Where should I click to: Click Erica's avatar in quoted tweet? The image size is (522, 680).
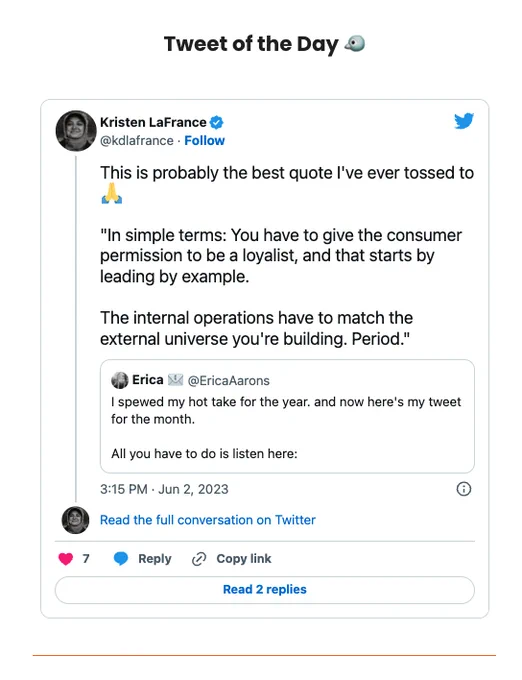[120, 380]
